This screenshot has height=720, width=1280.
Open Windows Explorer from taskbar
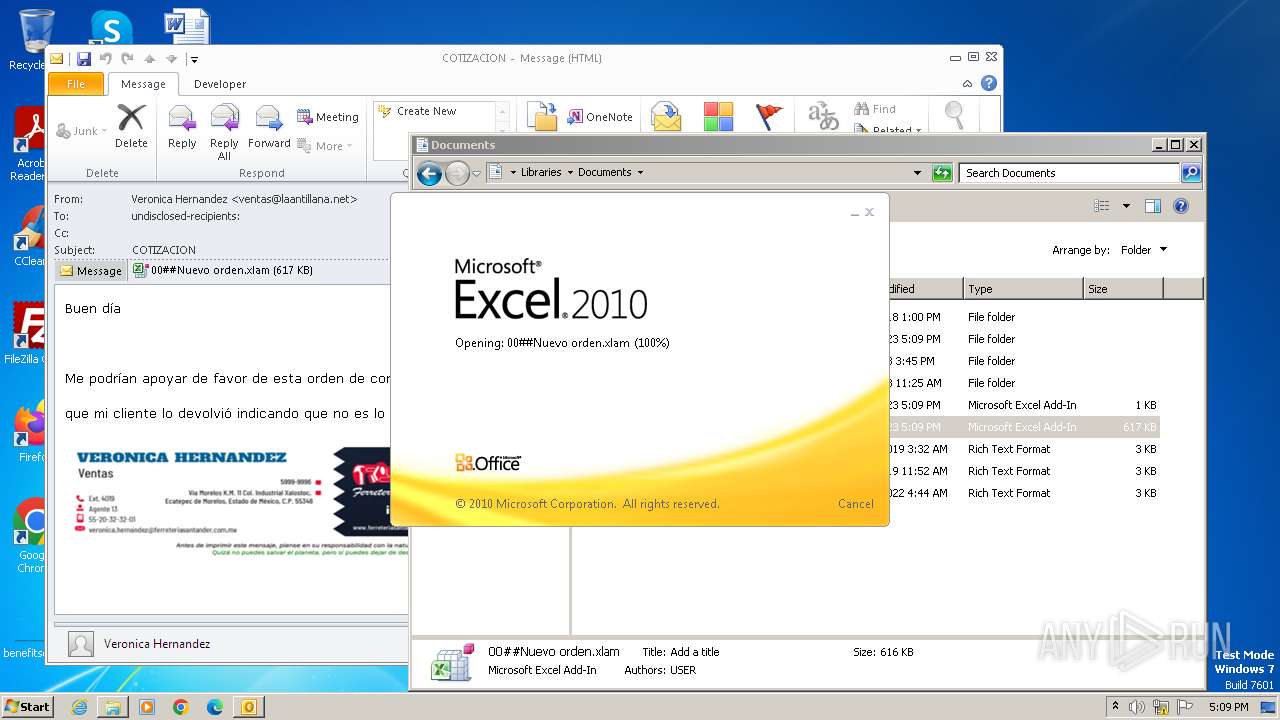tap(113, 707)
